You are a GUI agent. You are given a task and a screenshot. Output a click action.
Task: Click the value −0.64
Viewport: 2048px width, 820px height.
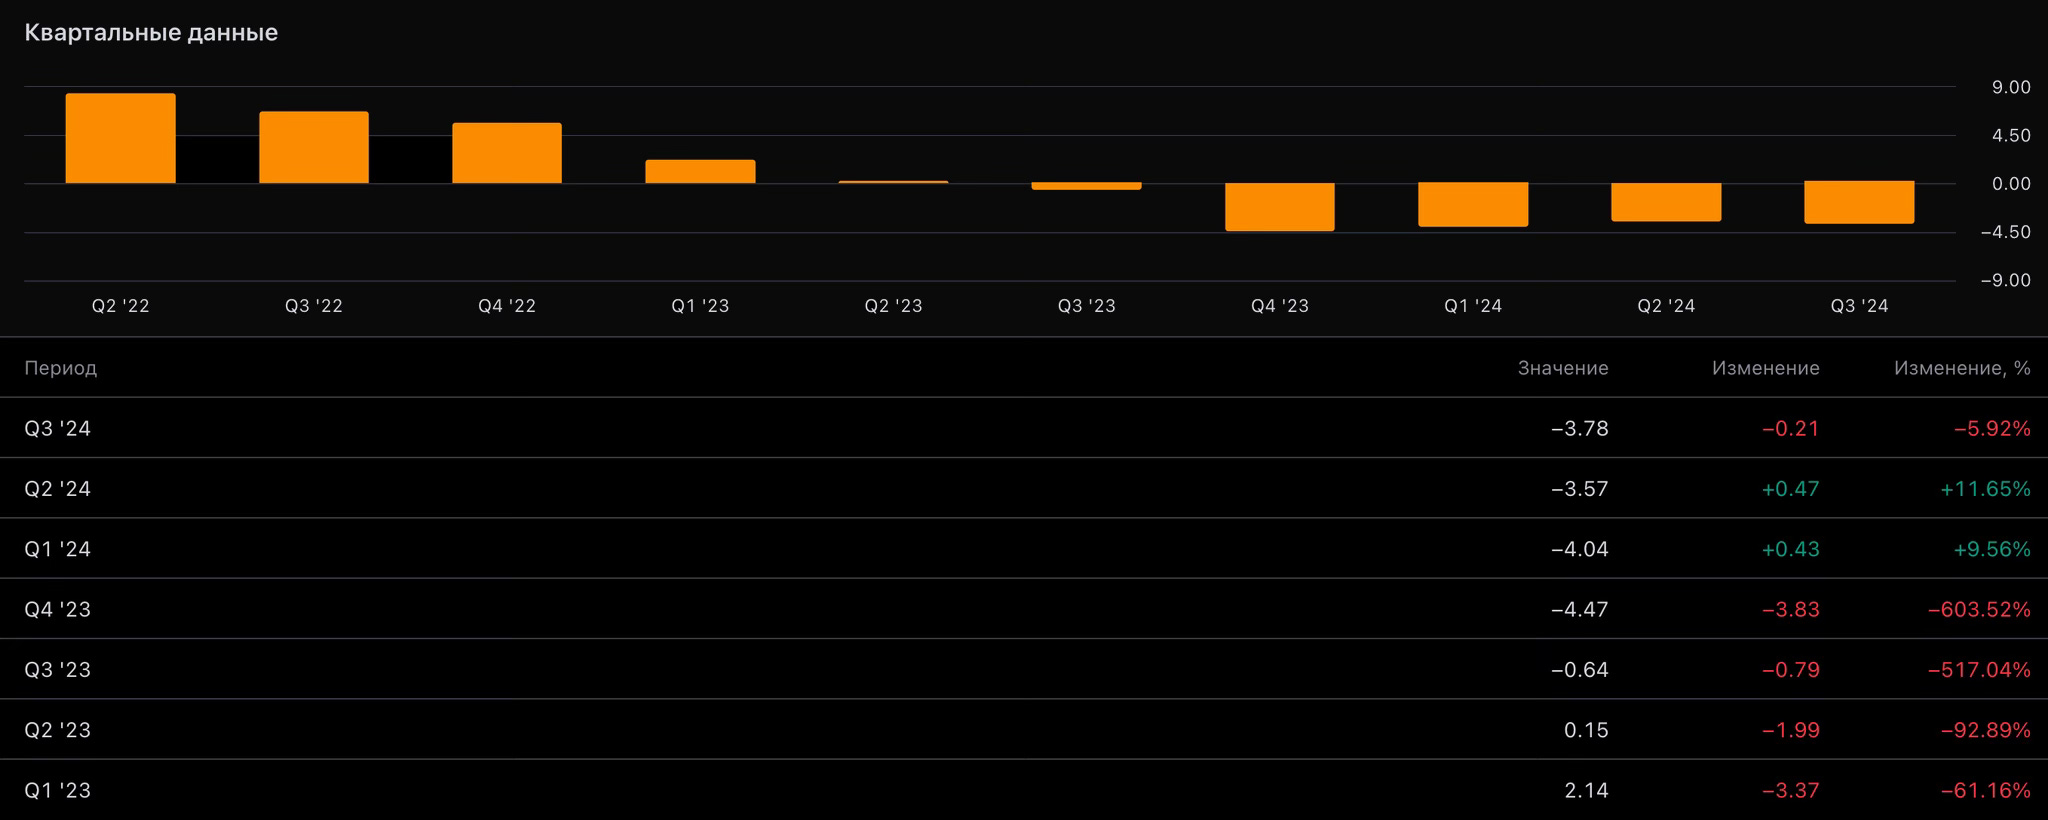point(1579,670)
